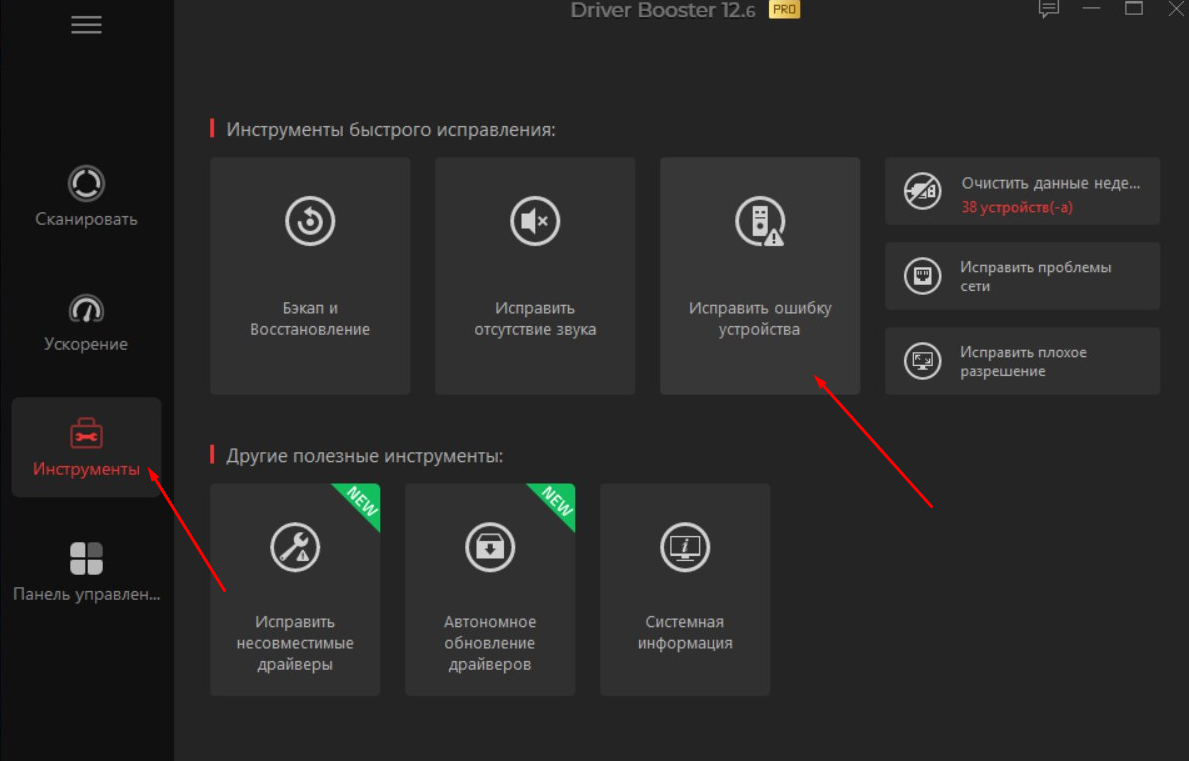Click the system information monitor icon
The width and height of the screenshot is (1189, 761).
tap(685, 547)
